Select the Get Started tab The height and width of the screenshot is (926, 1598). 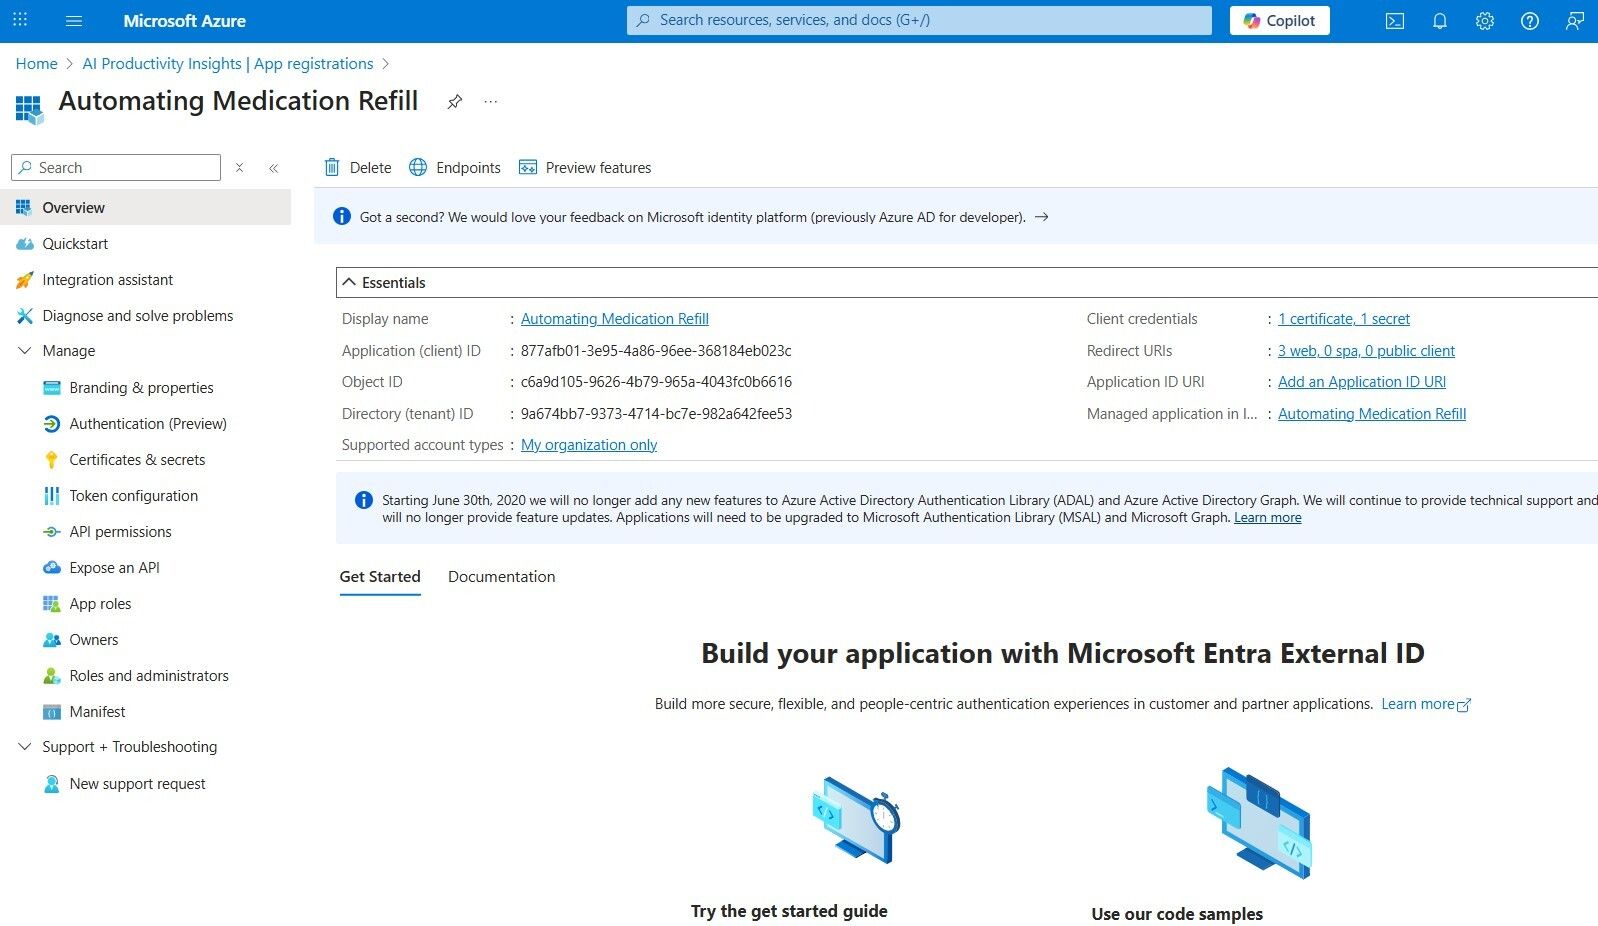[x=380, y=577]
